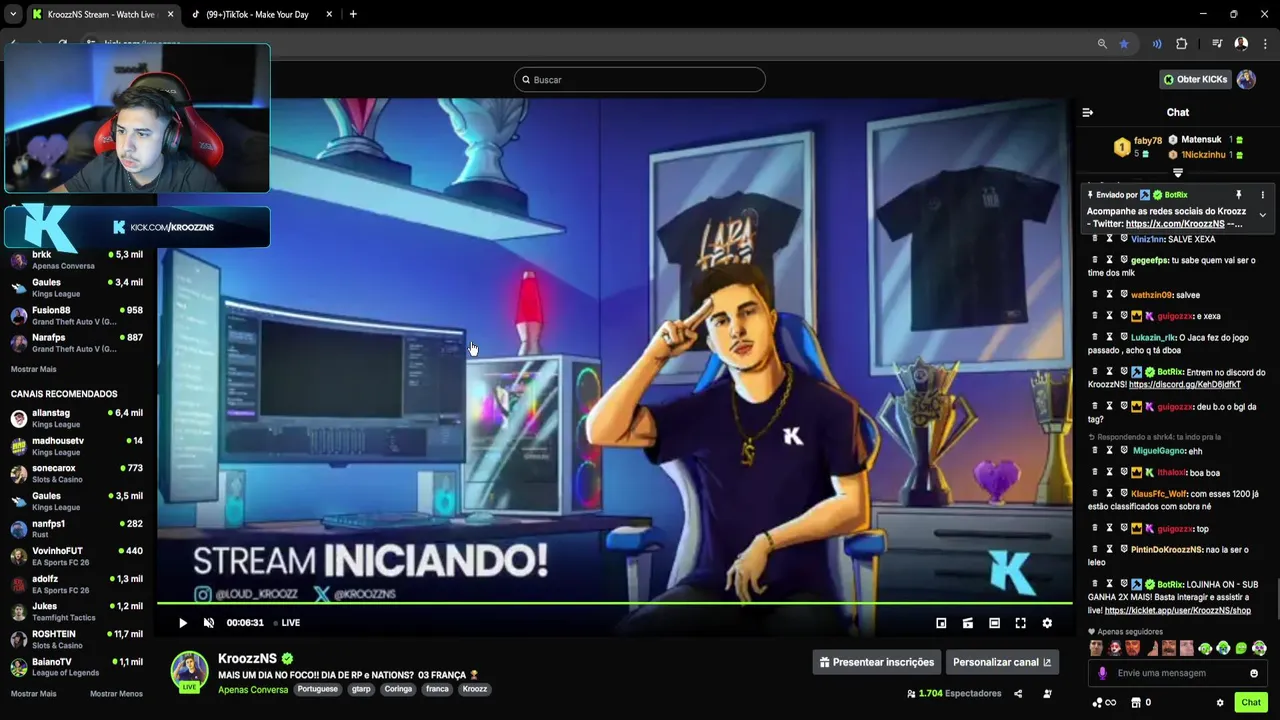Open video player settings gear
This screenshot has width=1280, height=720.
[x=1047, y=623]
